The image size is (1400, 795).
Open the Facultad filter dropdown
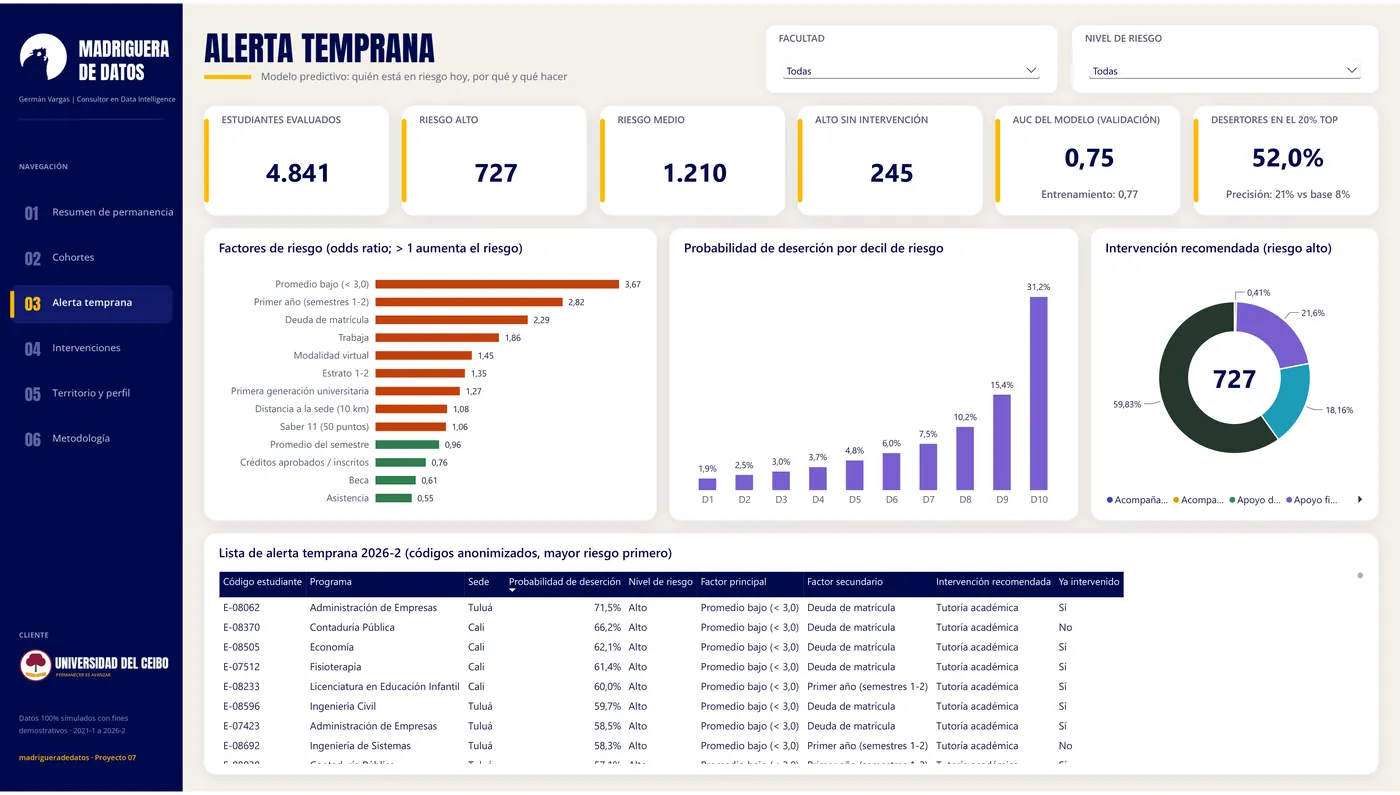(912, 71)
